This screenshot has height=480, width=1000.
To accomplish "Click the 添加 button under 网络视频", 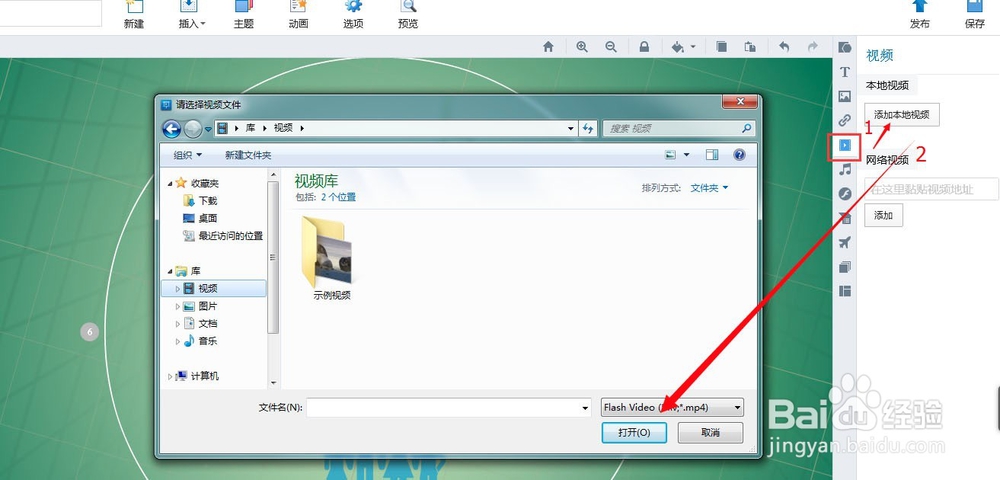I will click(x=883, y=215).
